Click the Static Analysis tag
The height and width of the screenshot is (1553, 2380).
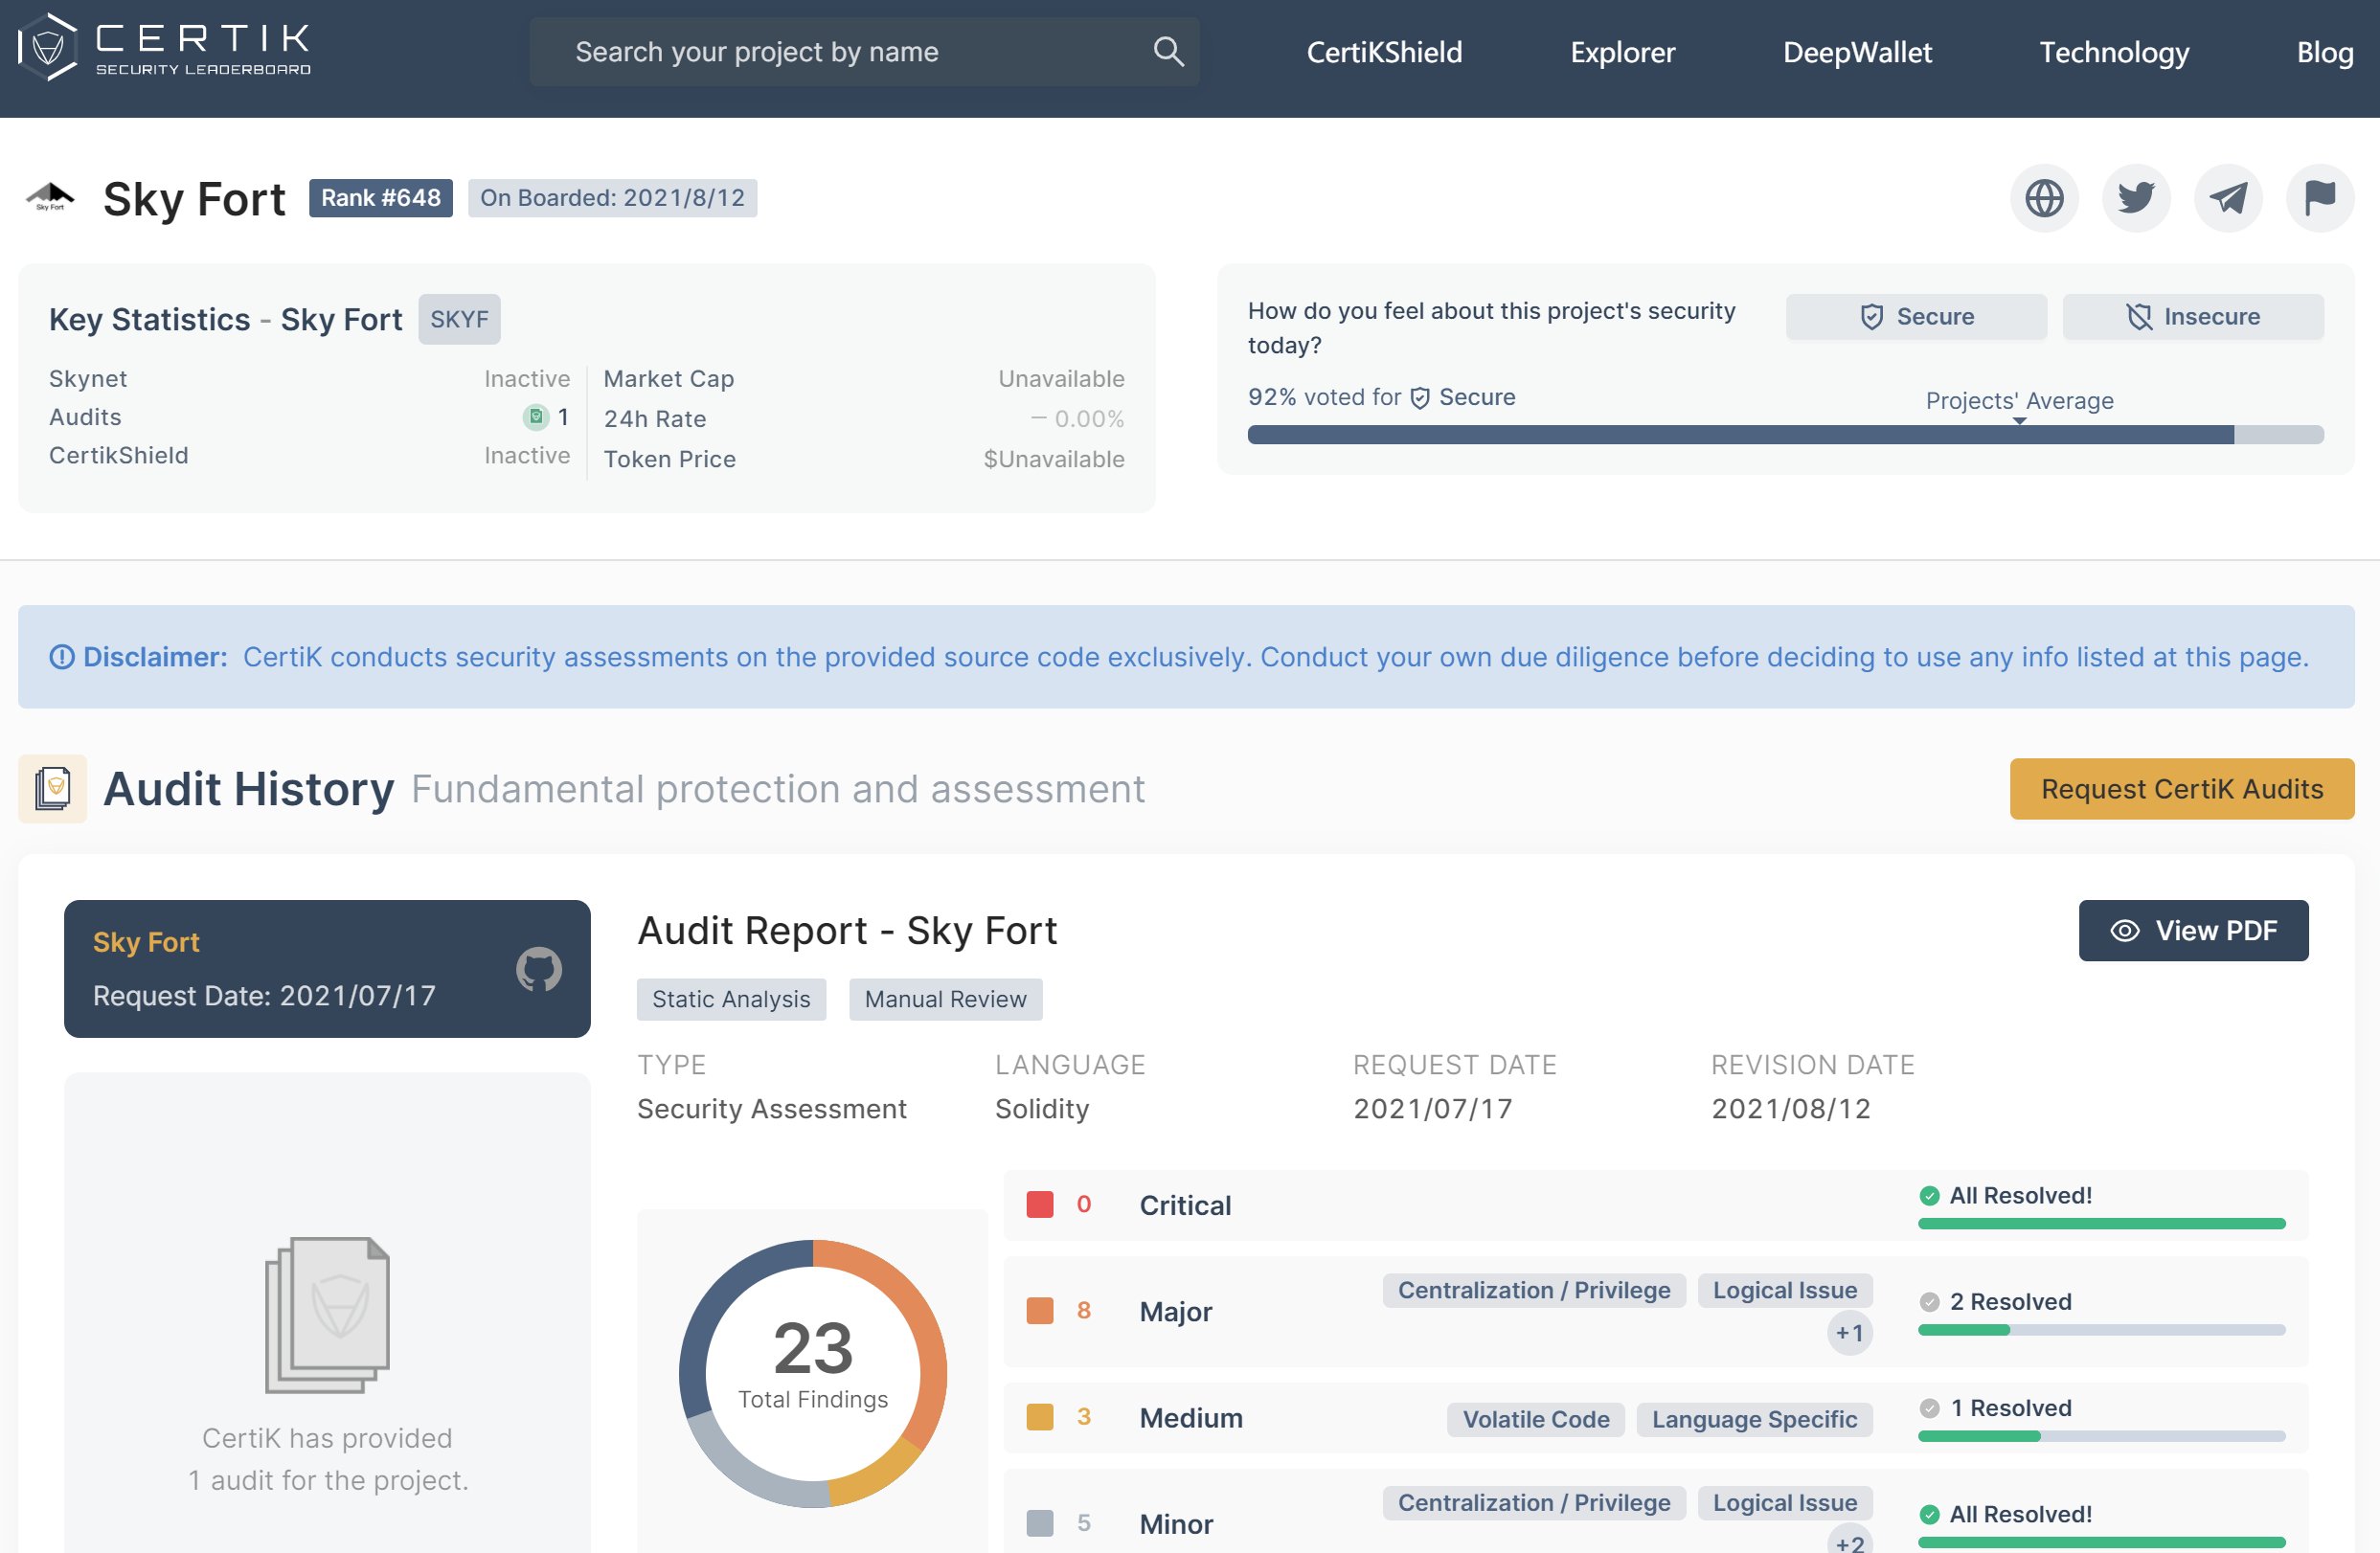coord(731,1000)
